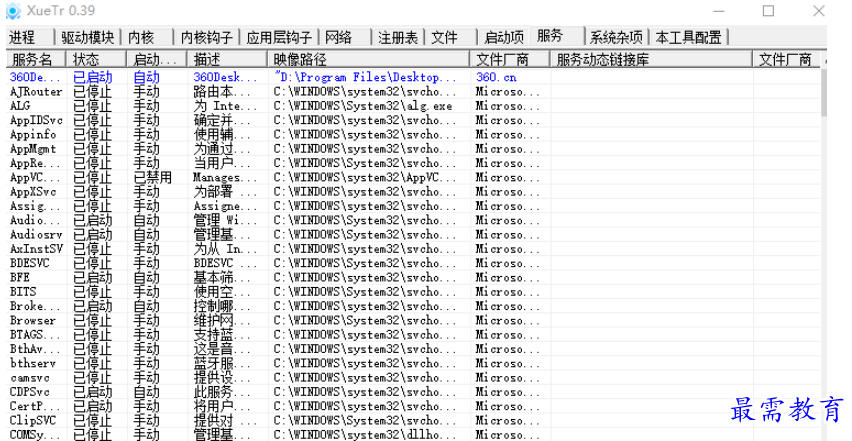Click the 360.cn vendor cell
Viewport: 852px width, 441px height.
pyautogui.click(x=496, y=77)
